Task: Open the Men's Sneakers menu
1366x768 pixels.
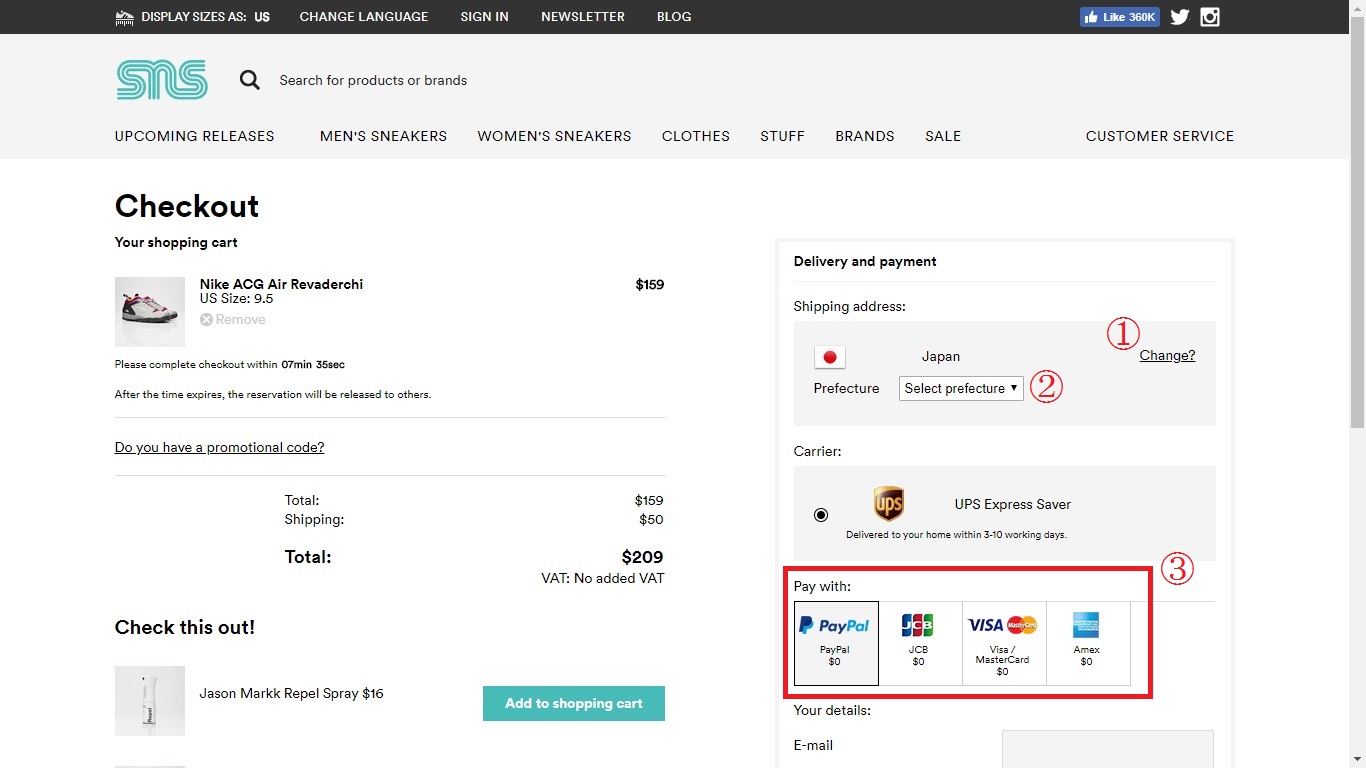Action: tap(383, 136)
